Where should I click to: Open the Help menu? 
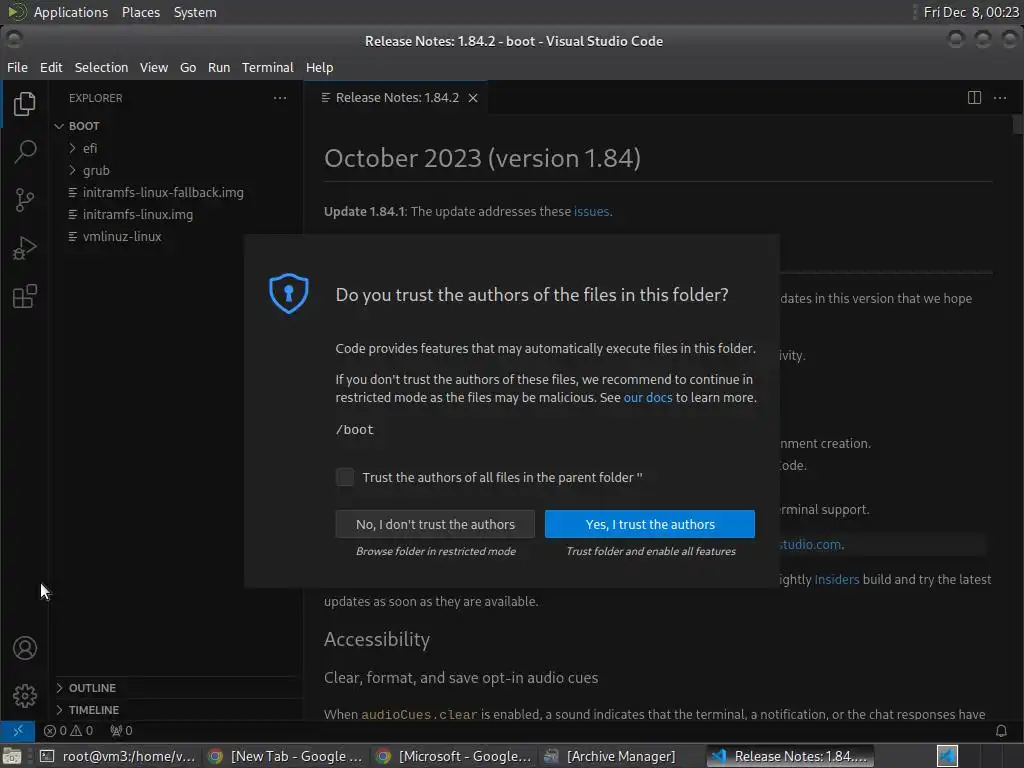coord(319,67)
